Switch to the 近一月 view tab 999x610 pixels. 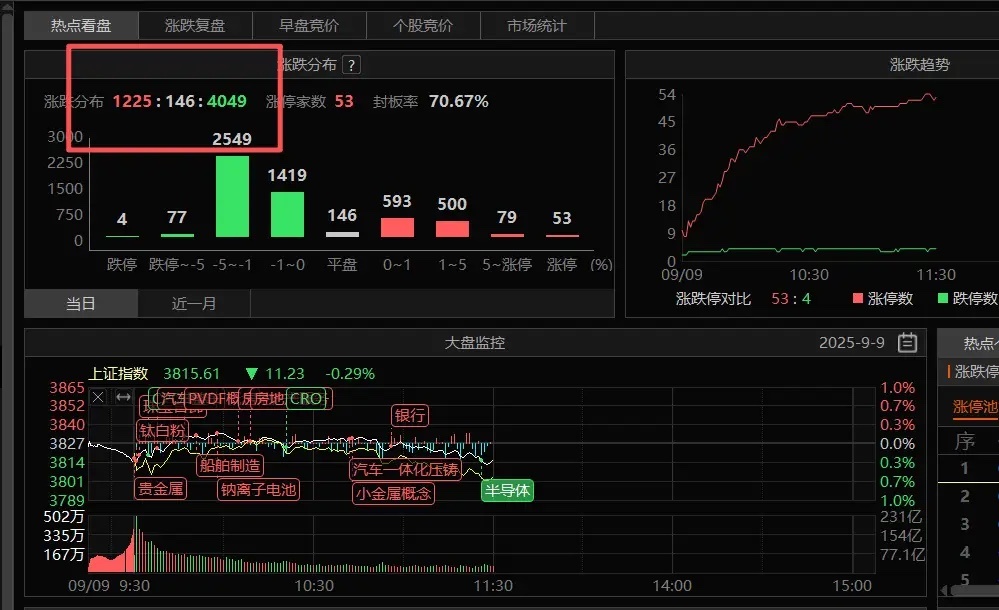click(194, 303)
